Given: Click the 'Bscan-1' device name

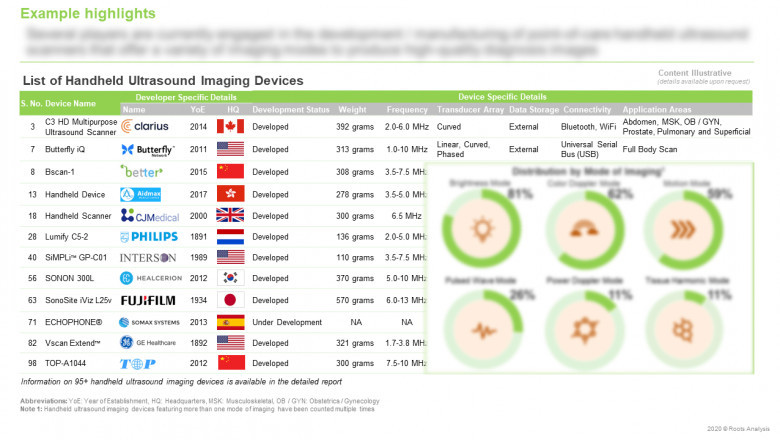Looking at the screenshot, I should point(60,172).
